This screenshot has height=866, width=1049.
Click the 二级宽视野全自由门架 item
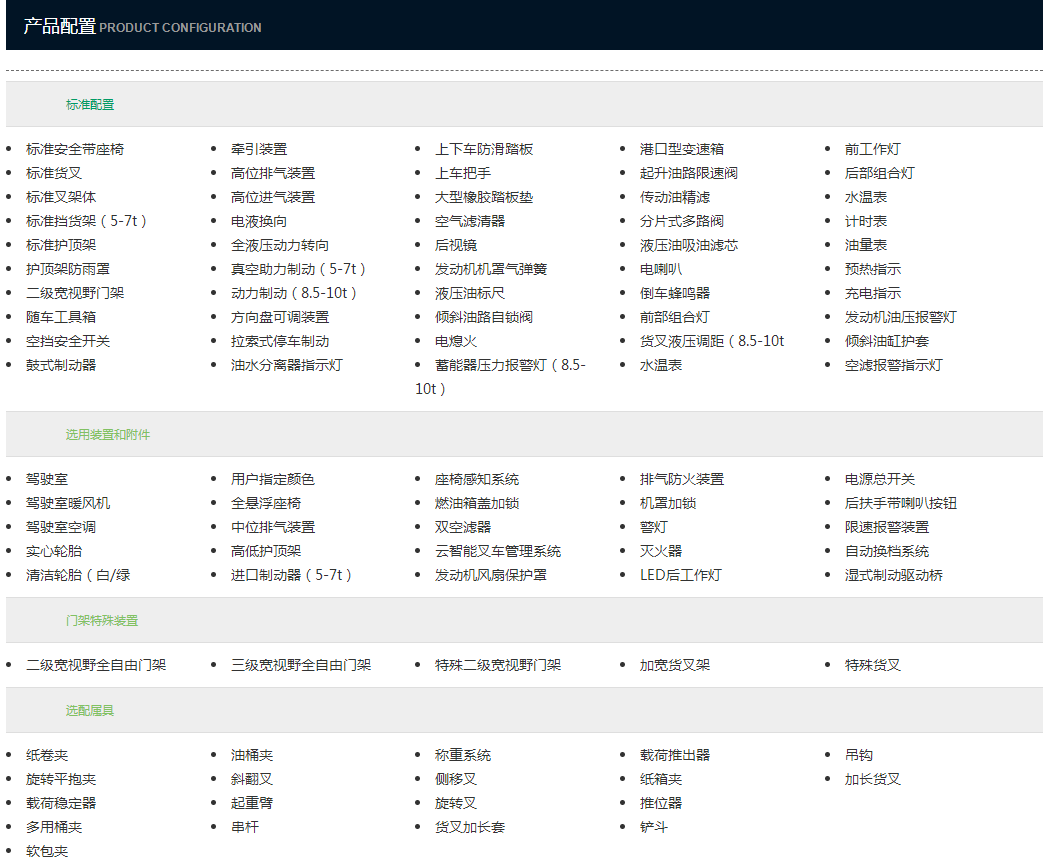coord(96,665)
